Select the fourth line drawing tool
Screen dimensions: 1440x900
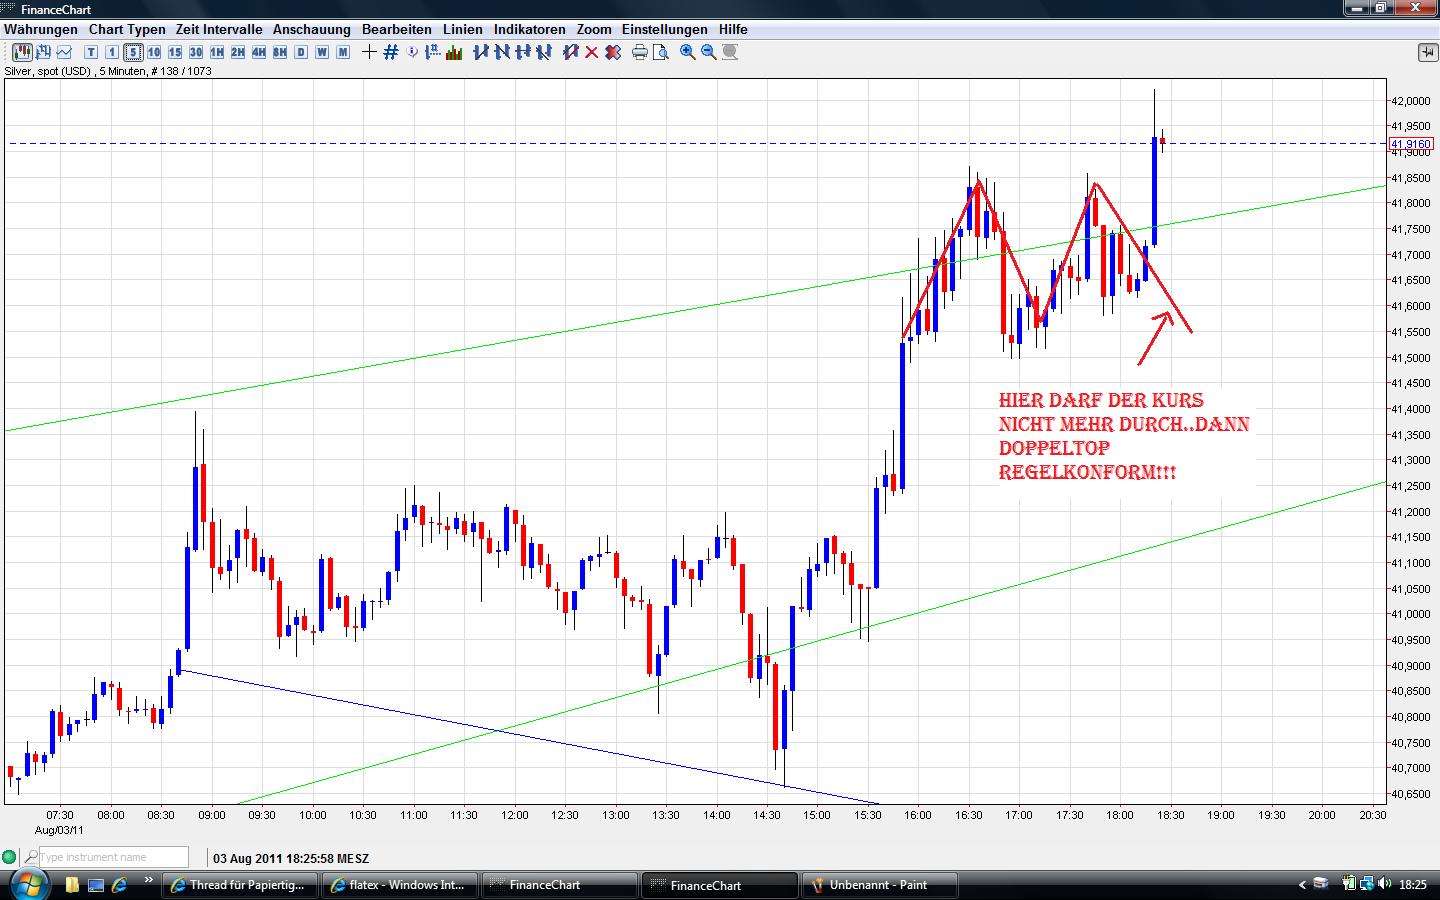[543, 52]
